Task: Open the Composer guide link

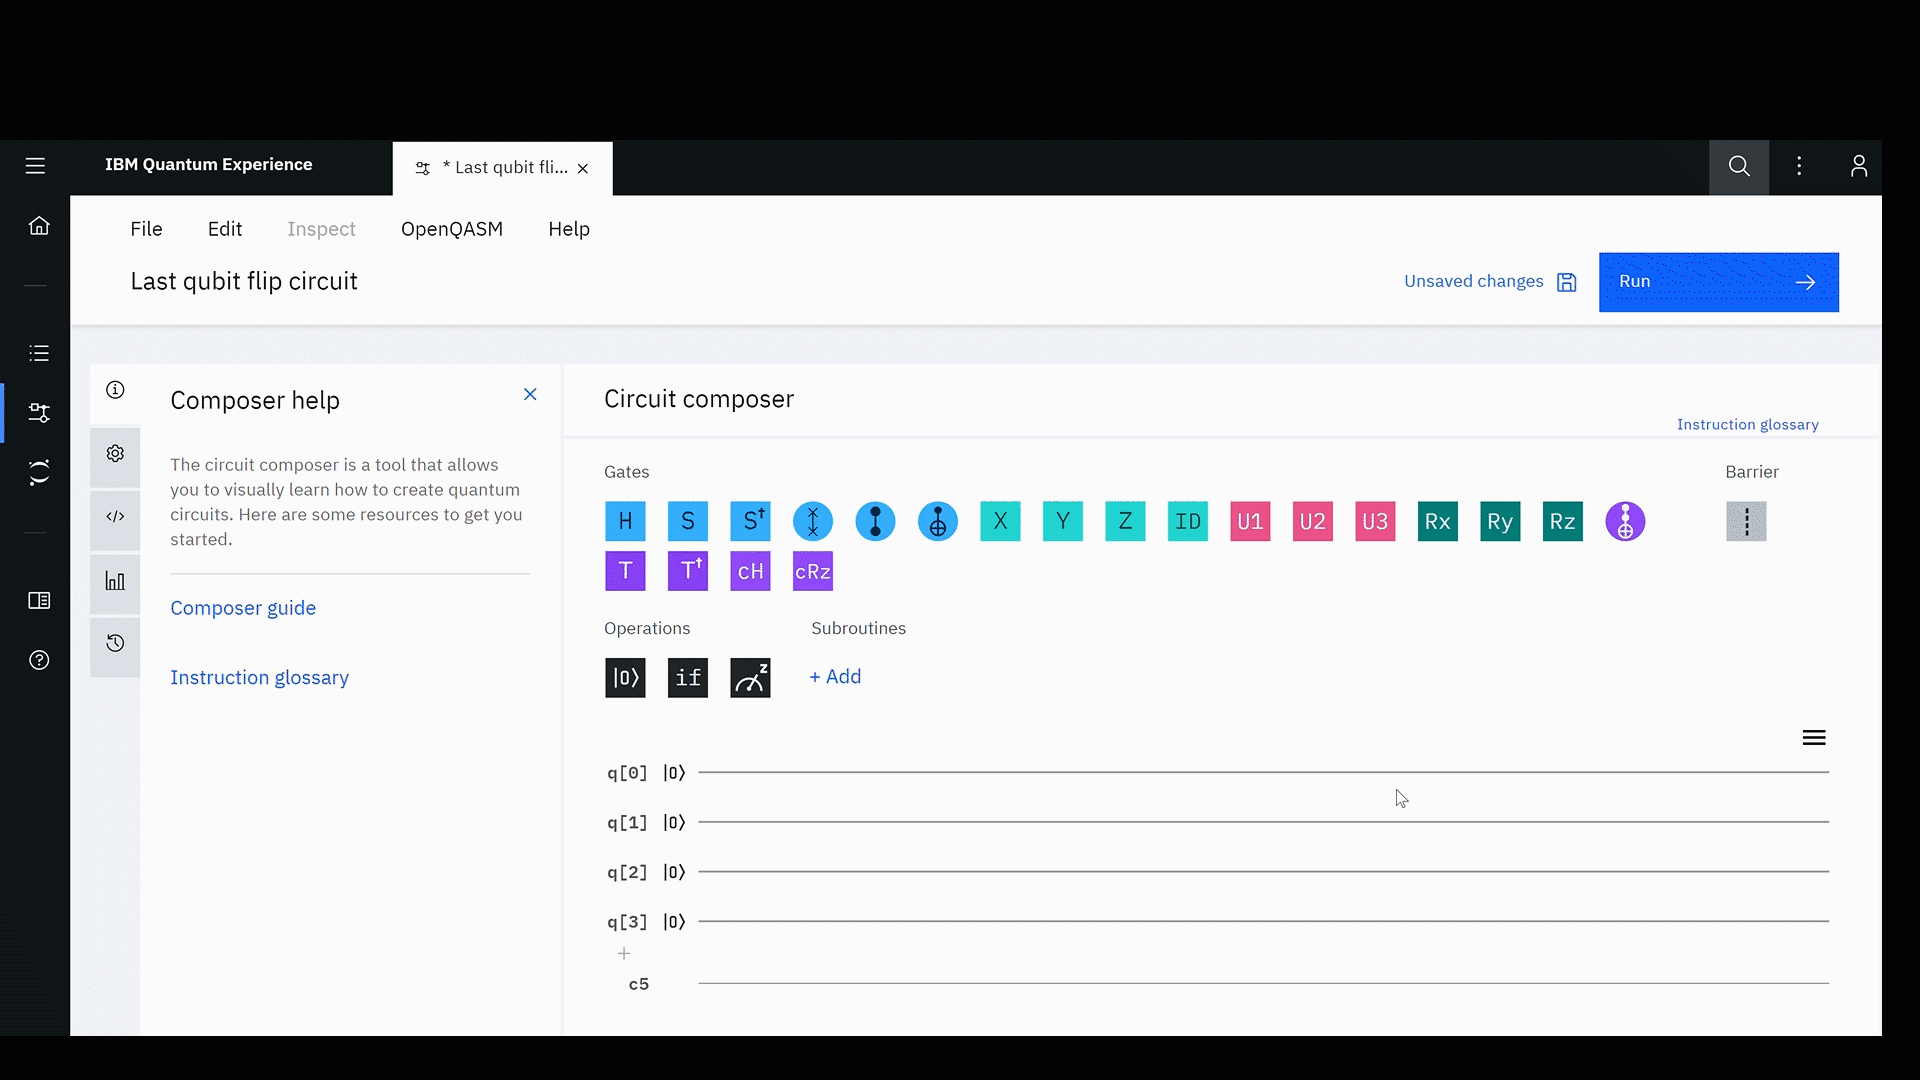Action: pos(243,608)
